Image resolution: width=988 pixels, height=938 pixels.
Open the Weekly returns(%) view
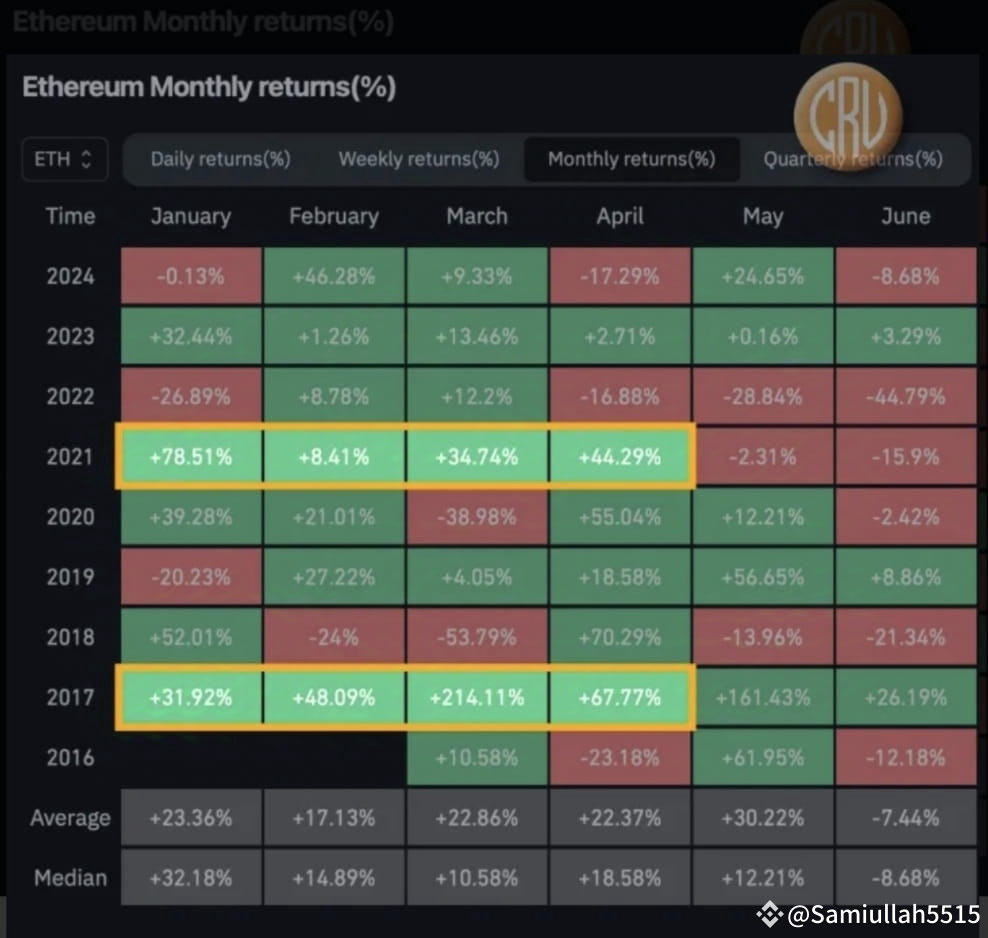click(x=418, y=159)
